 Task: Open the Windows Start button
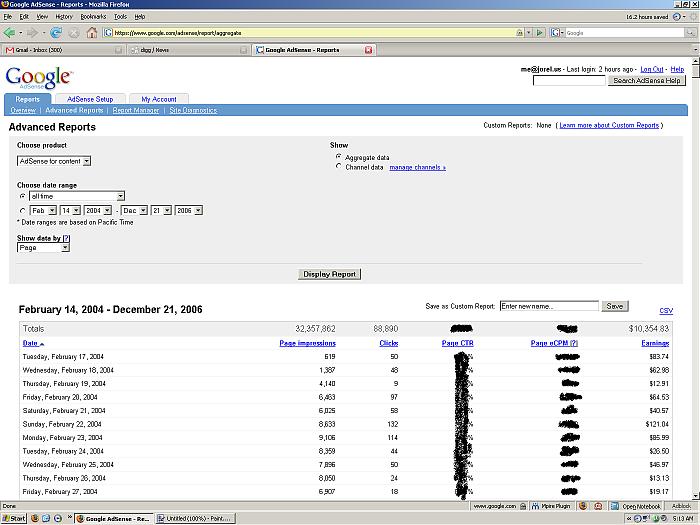point(13,518)
